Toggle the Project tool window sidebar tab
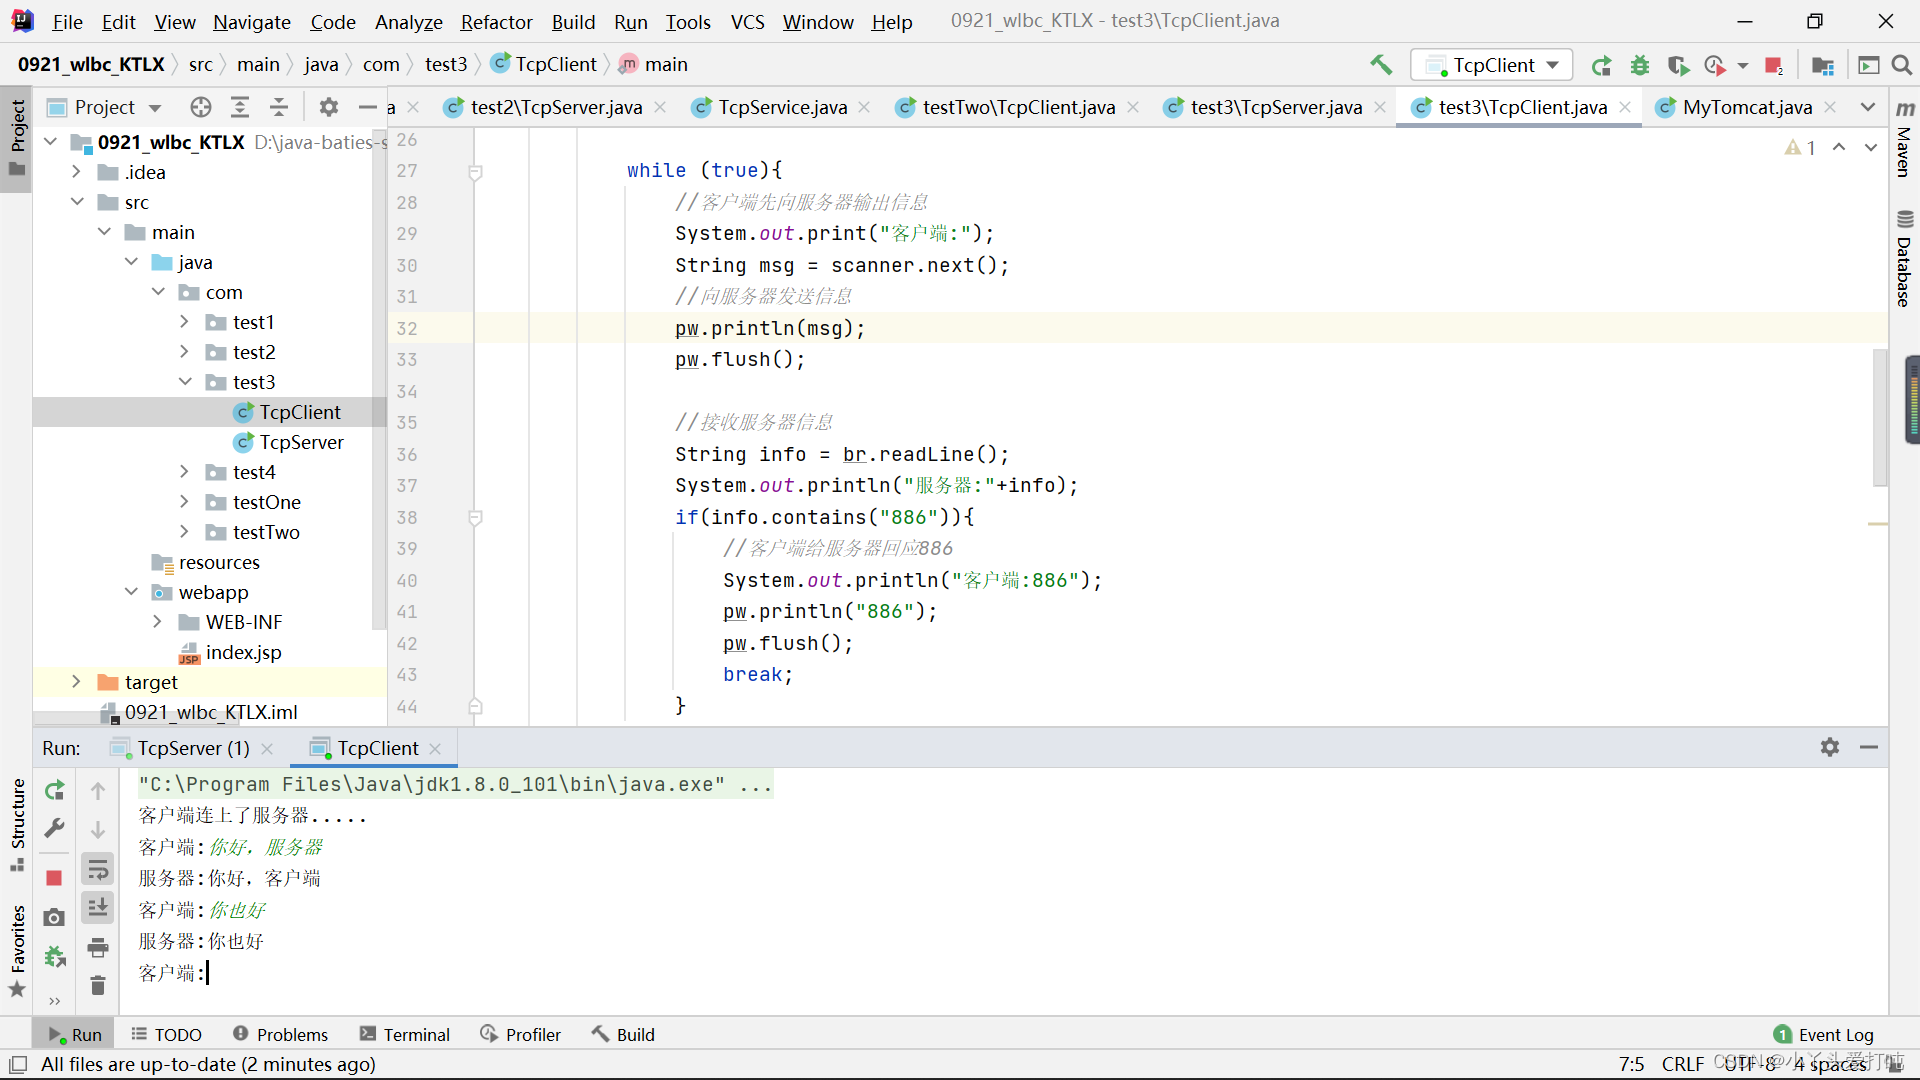Screen dimensions: 1920x1080 17,137
